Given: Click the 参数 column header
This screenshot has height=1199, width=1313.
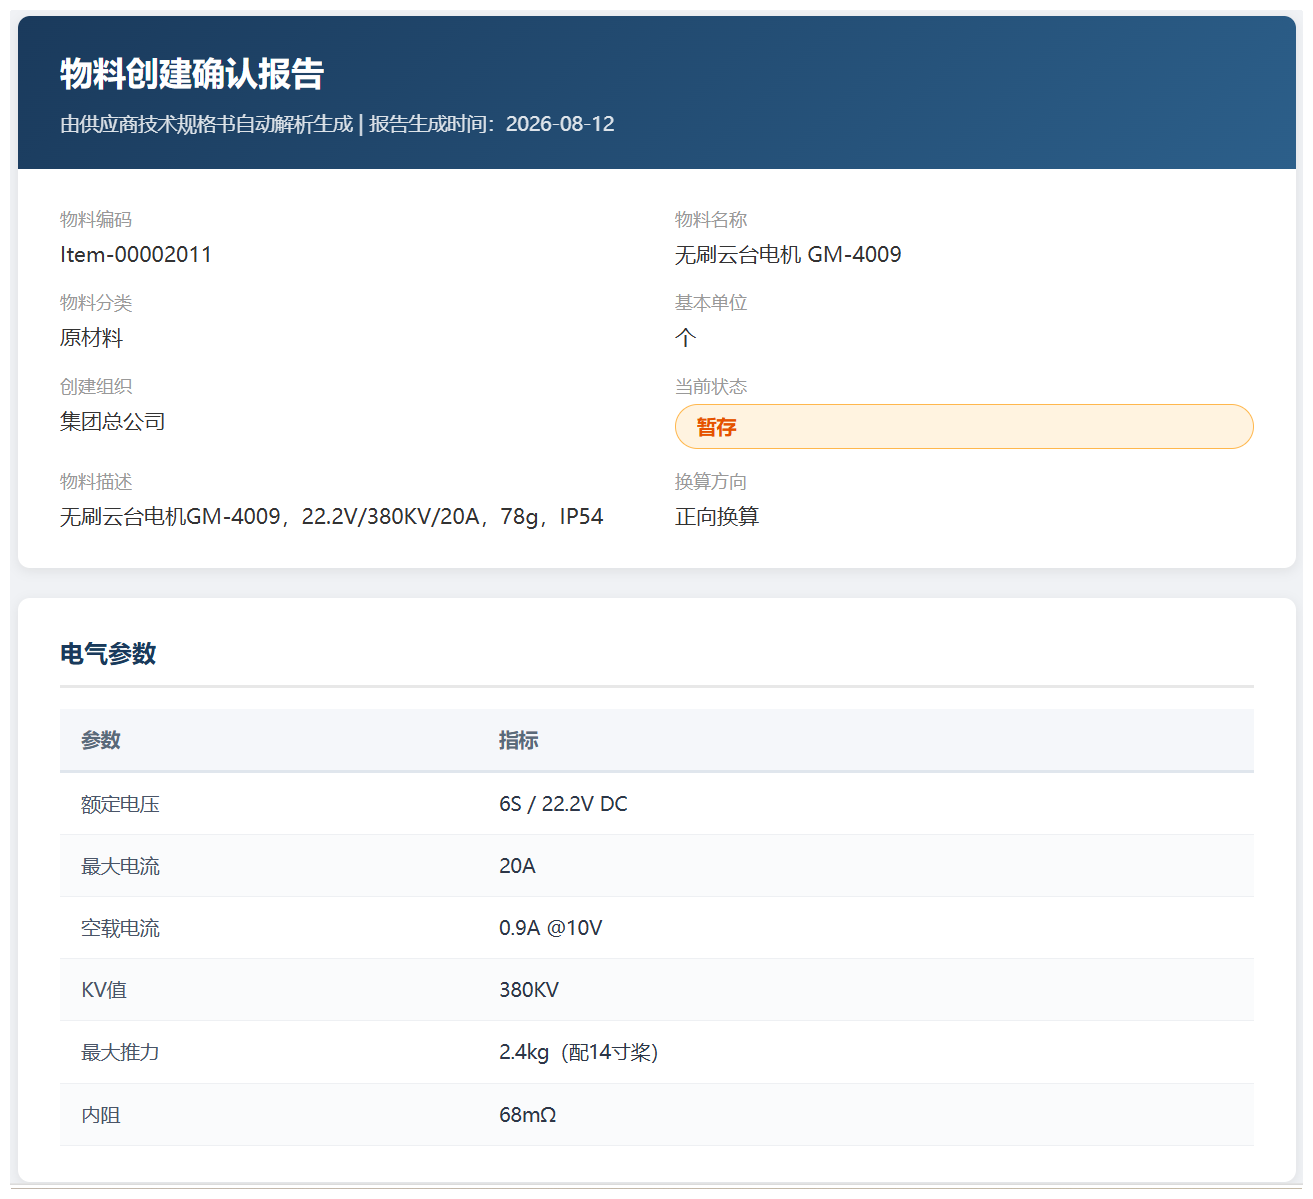Looking at the screenshot, I should pos(101,740).
